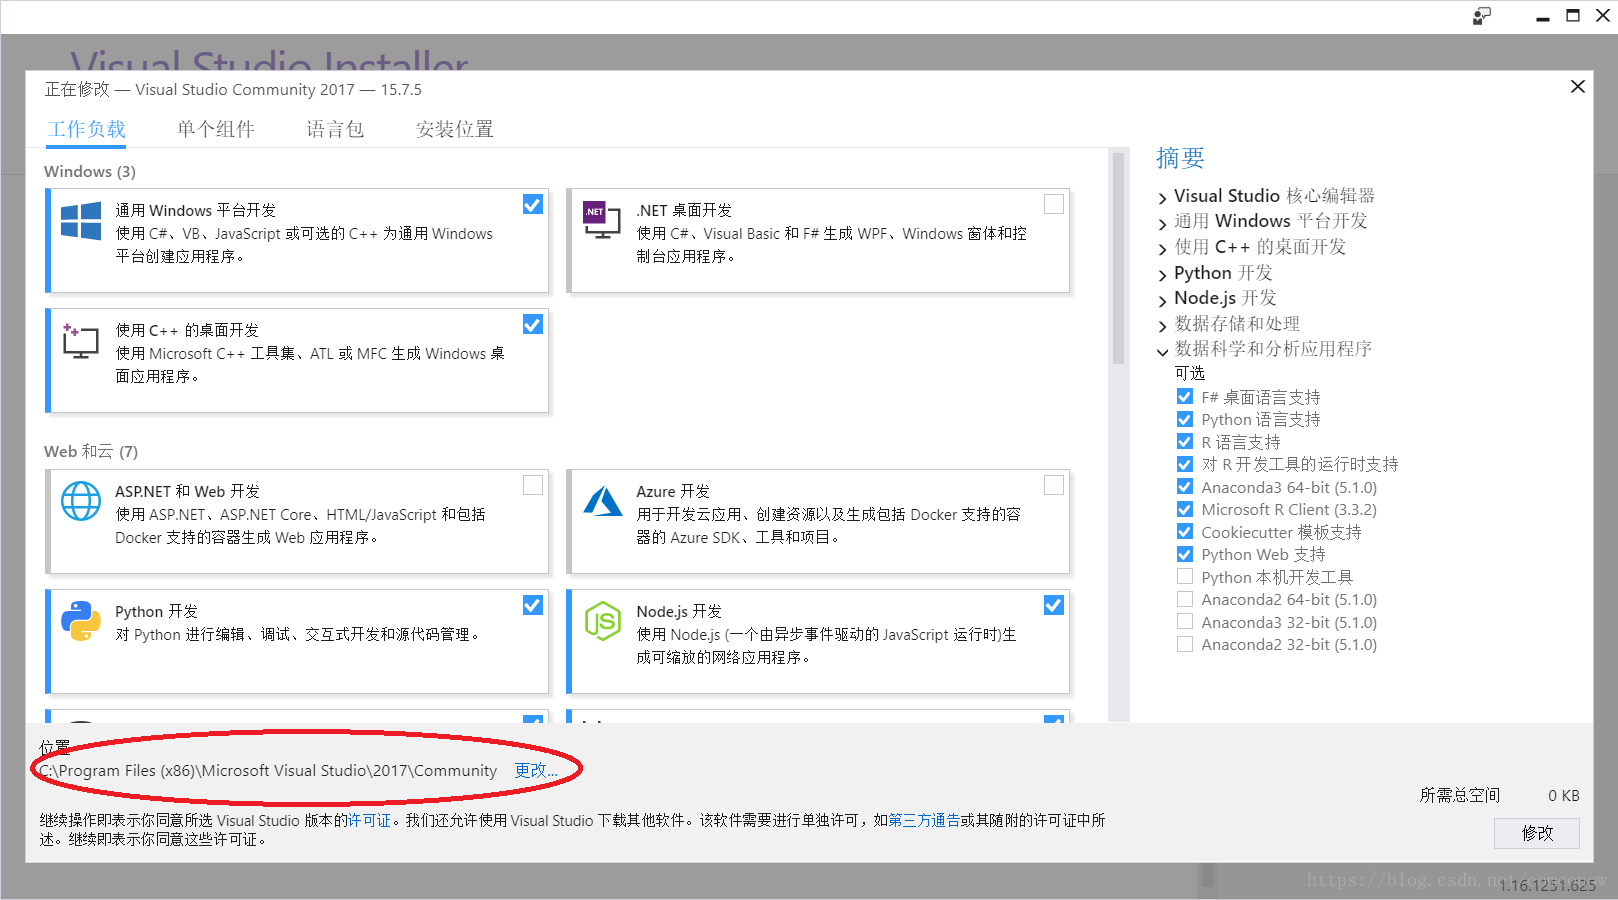The height and width of the screenshot is (900, 1618).
Task: Click the 摘要 summary heading
Action: 1180,158
